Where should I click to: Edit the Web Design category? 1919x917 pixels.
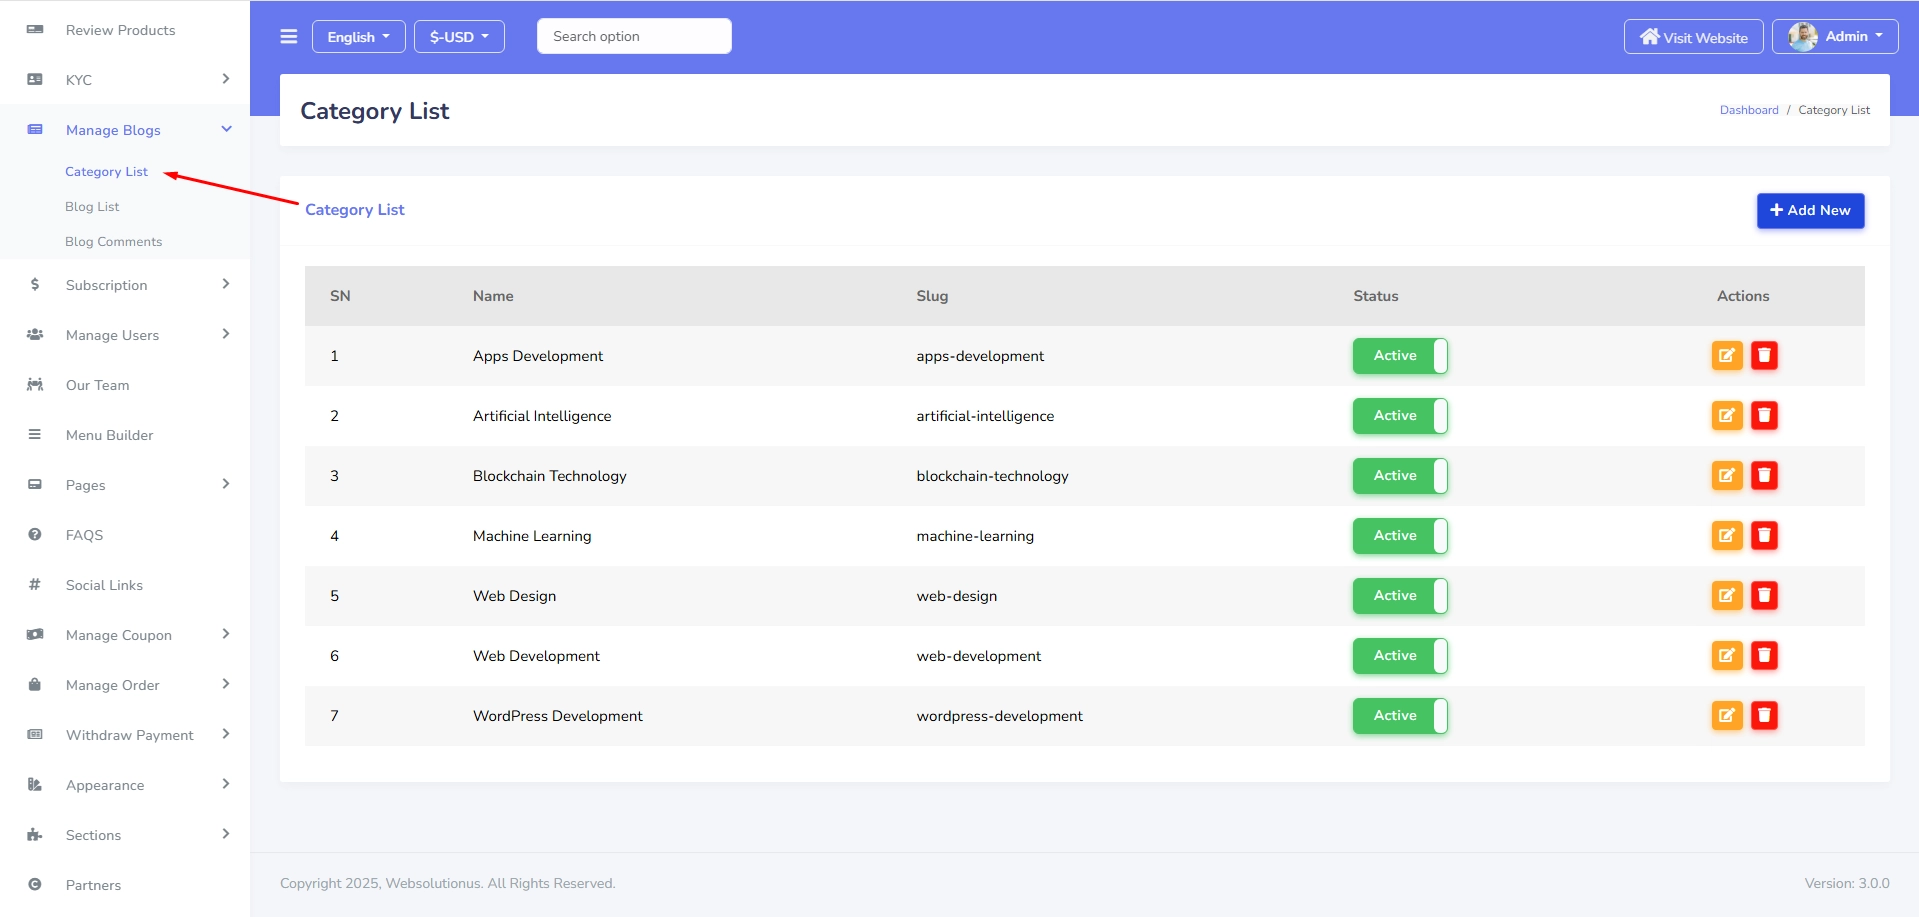click(x=1727, y=595)
